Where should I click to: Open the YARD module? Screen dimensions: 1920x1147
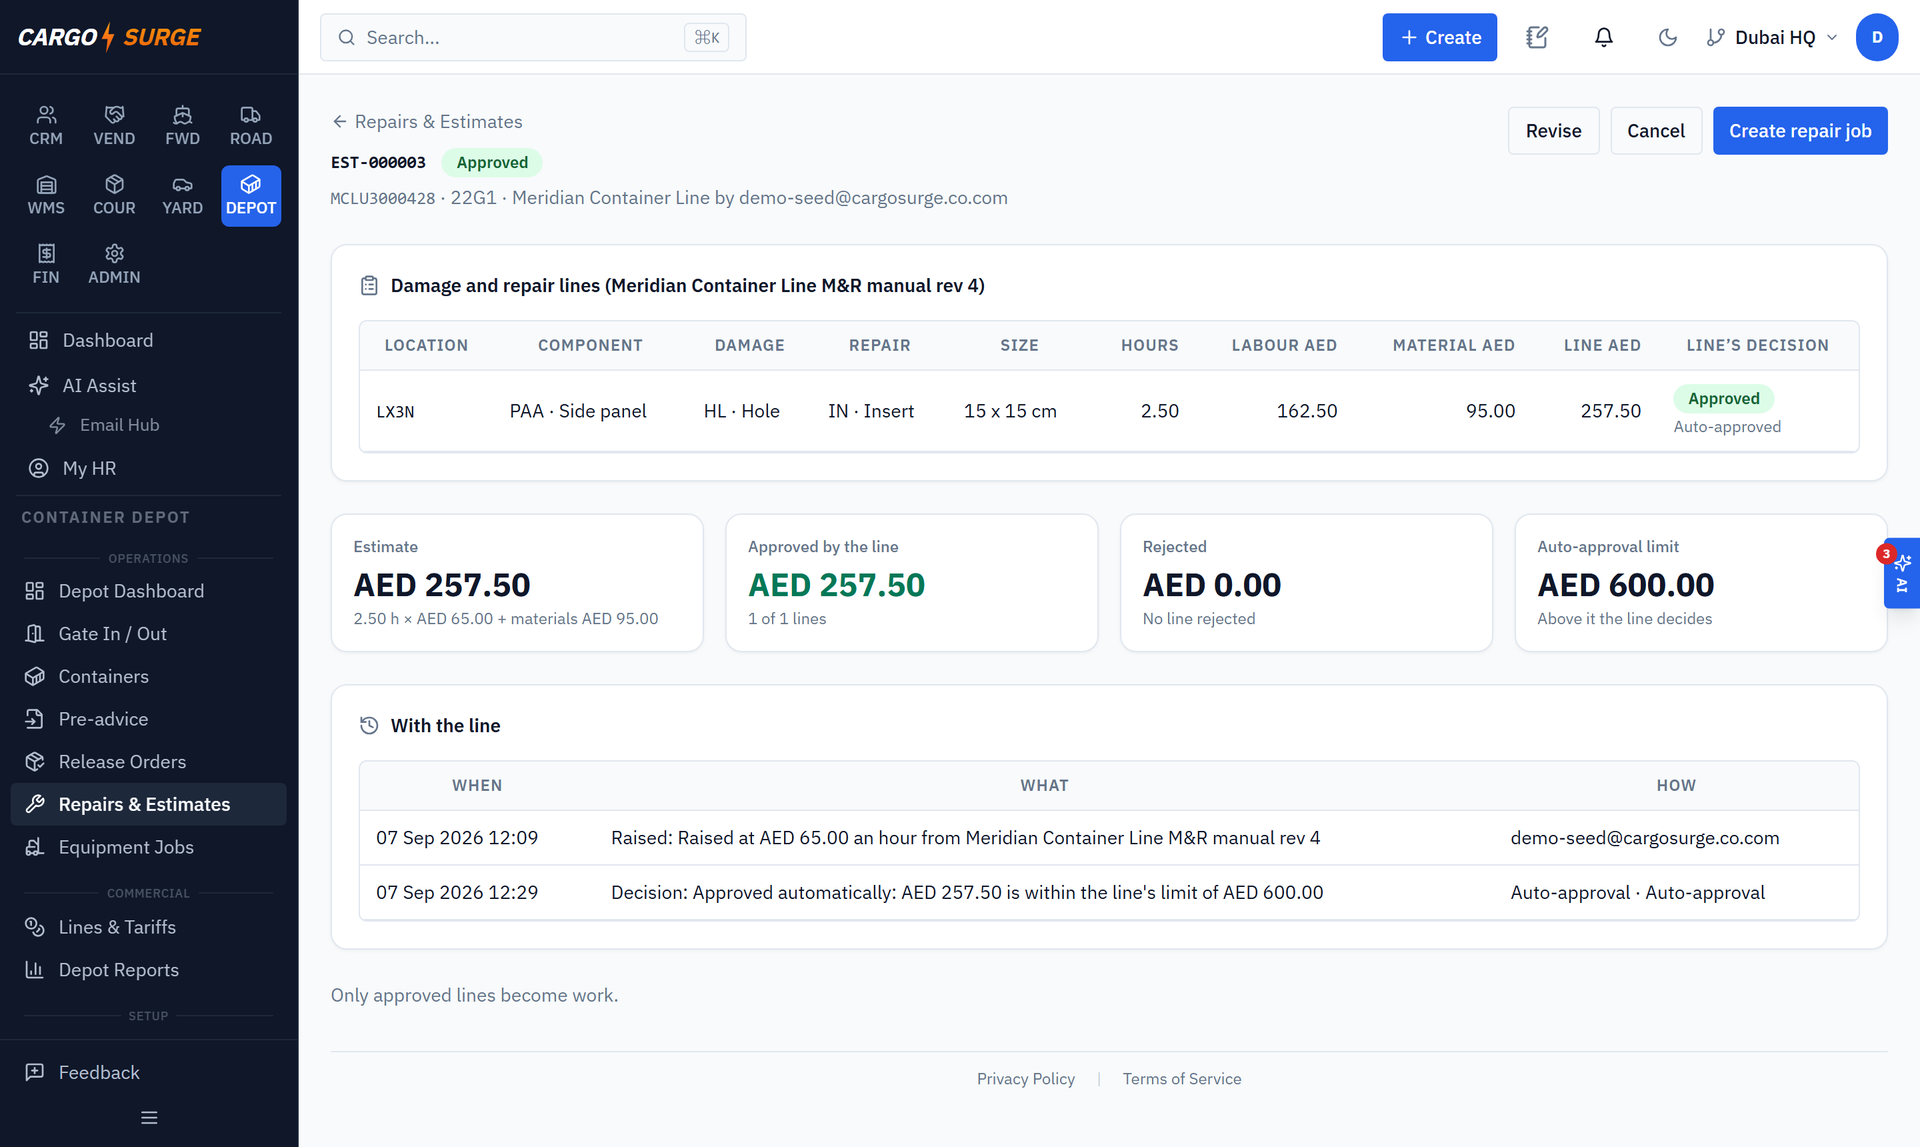point(182,195)
